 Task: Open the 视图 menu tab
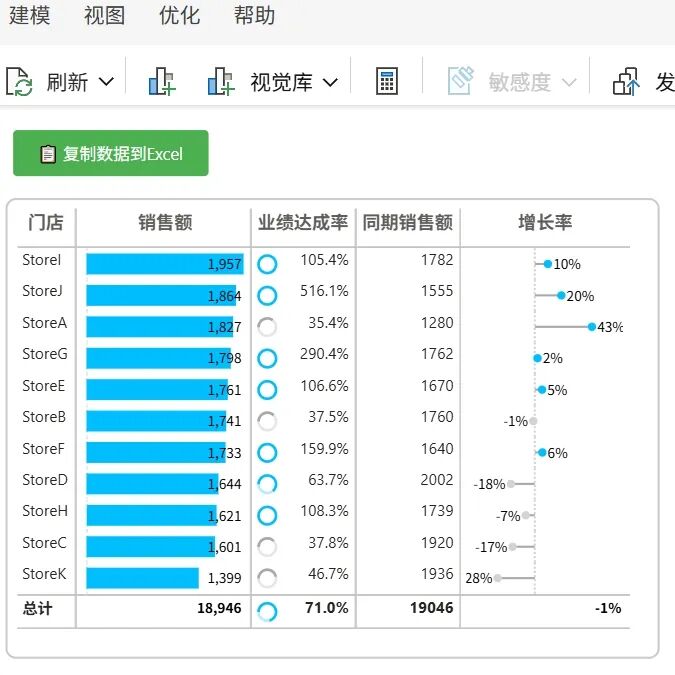tap(105, 15)
